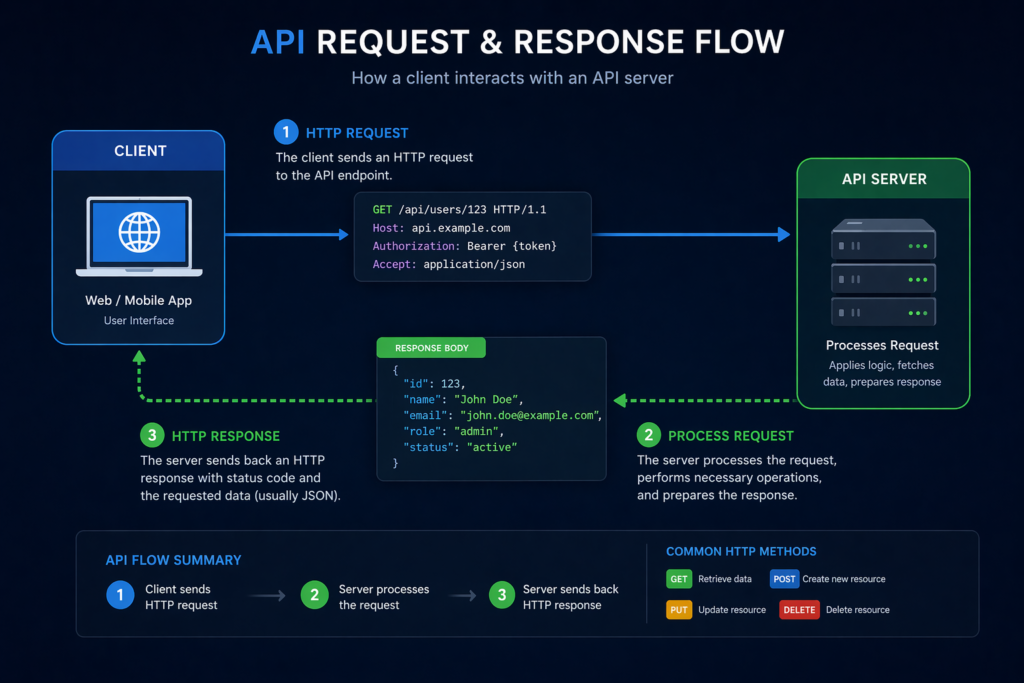
Task: Click the API SERVER panel header
Action: 883,179
